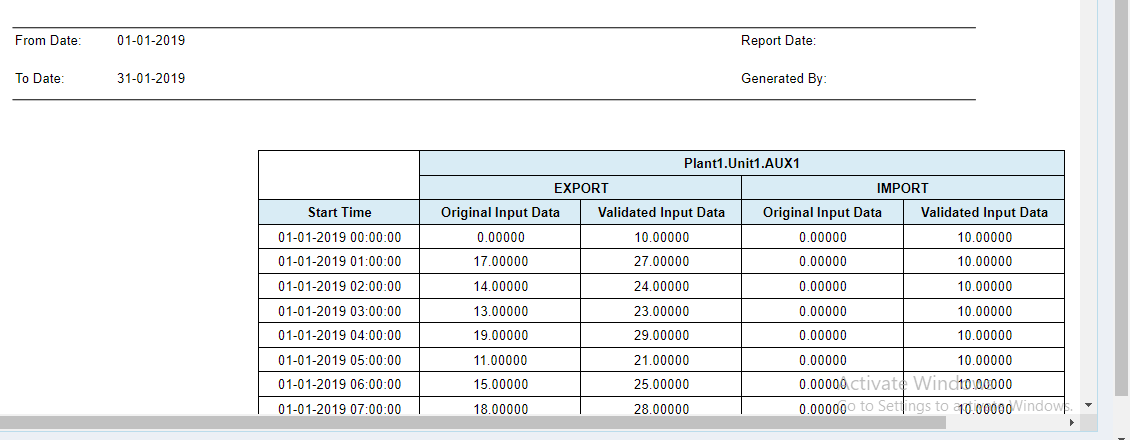Click the Plant1.Unit1.AUX1 header cell
The width and height of the screenshot is (1130, 440).
click(x=741, y=163)
